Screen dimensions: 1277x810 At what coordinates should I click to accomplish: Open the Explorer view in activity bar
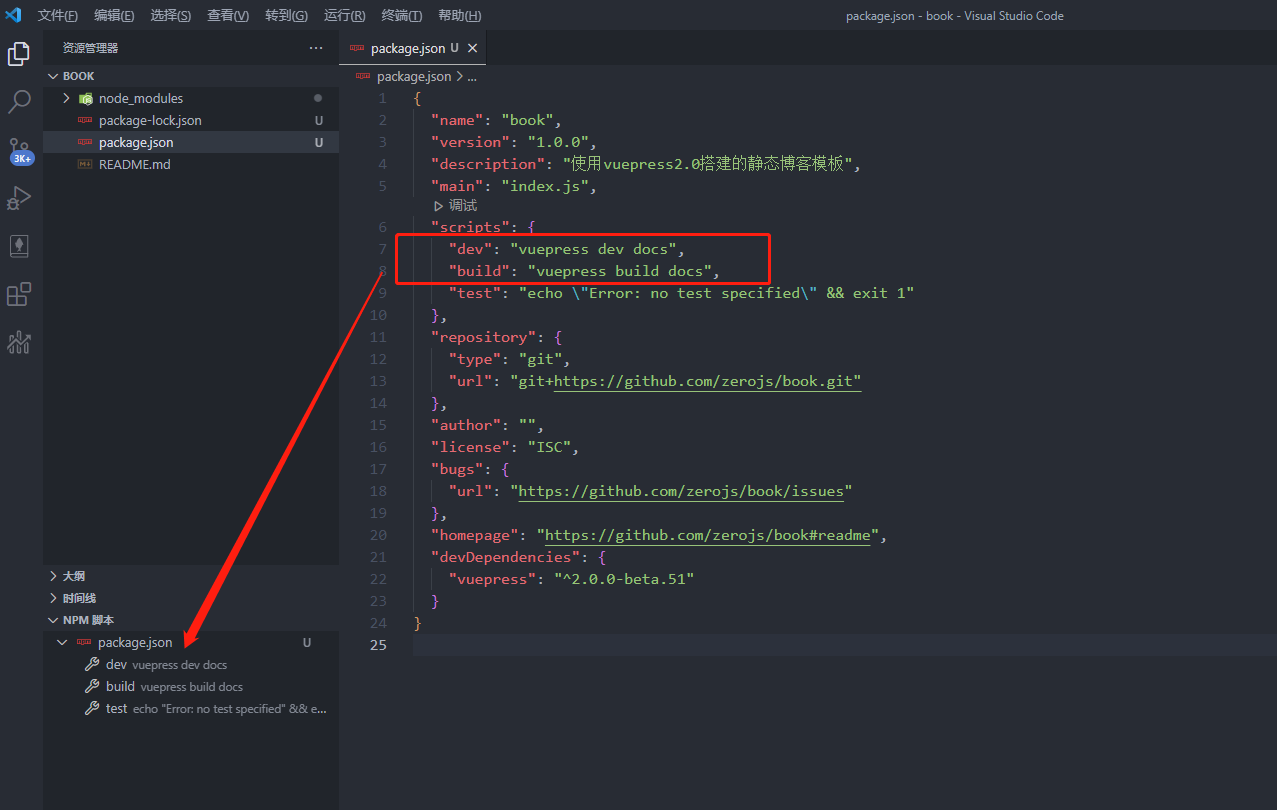(19, 54)
